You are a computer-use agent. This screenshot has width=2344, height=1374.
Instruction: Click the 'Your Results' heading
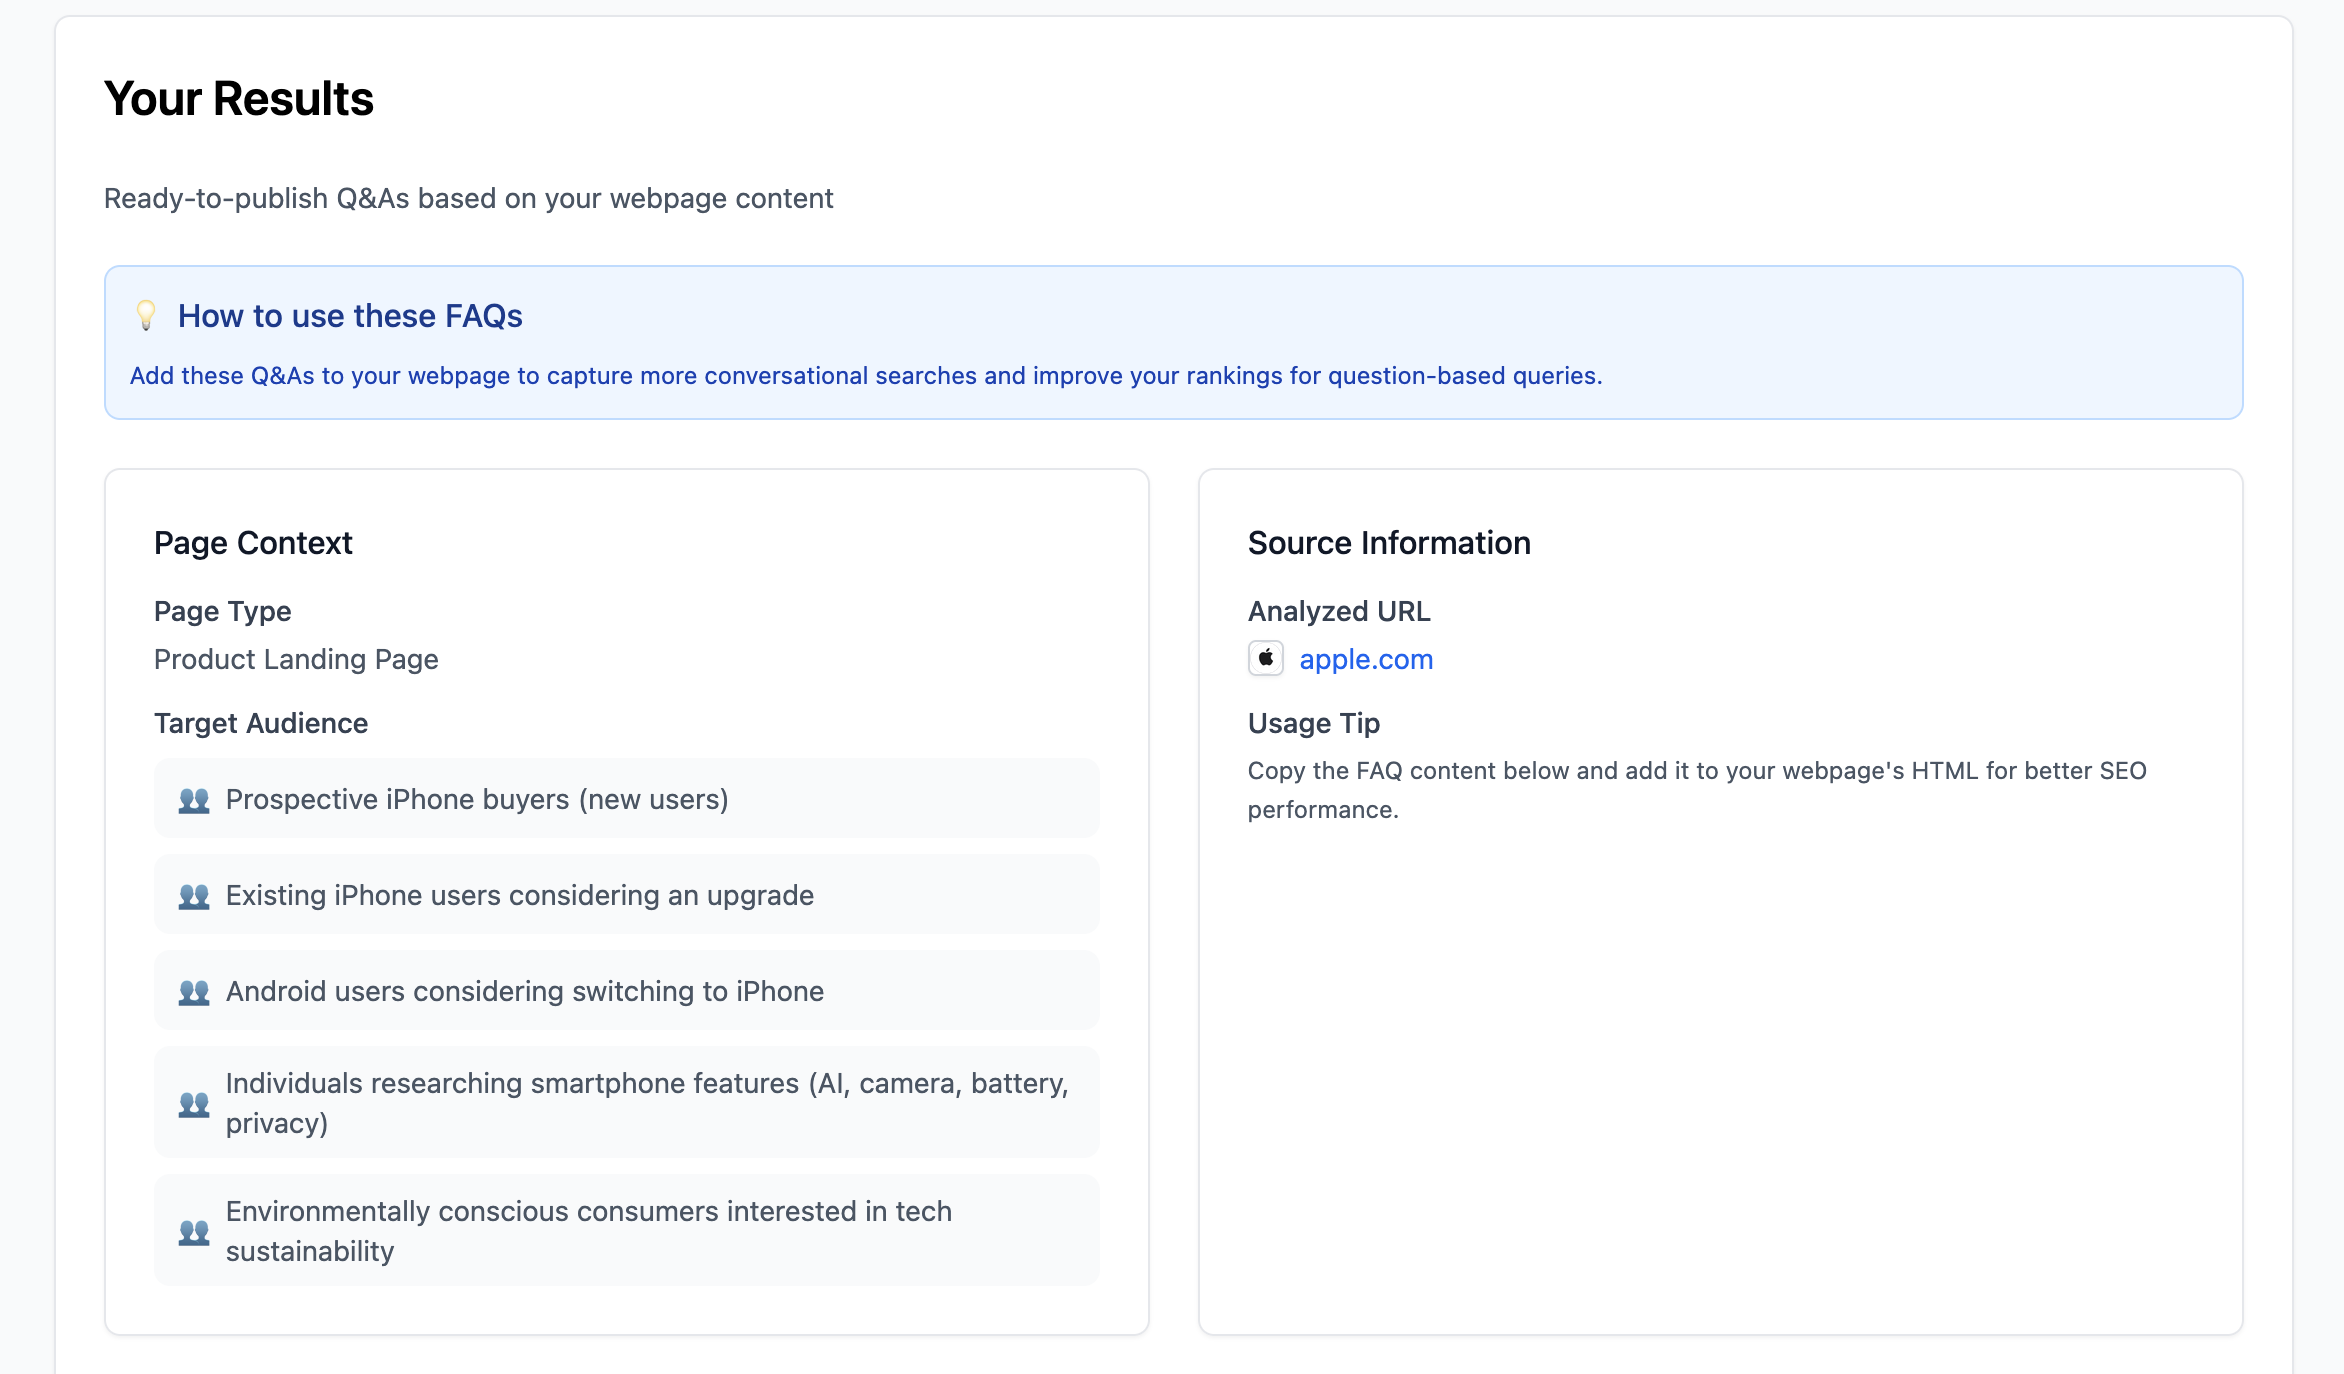pyautogui.click(x=239, y=99)
